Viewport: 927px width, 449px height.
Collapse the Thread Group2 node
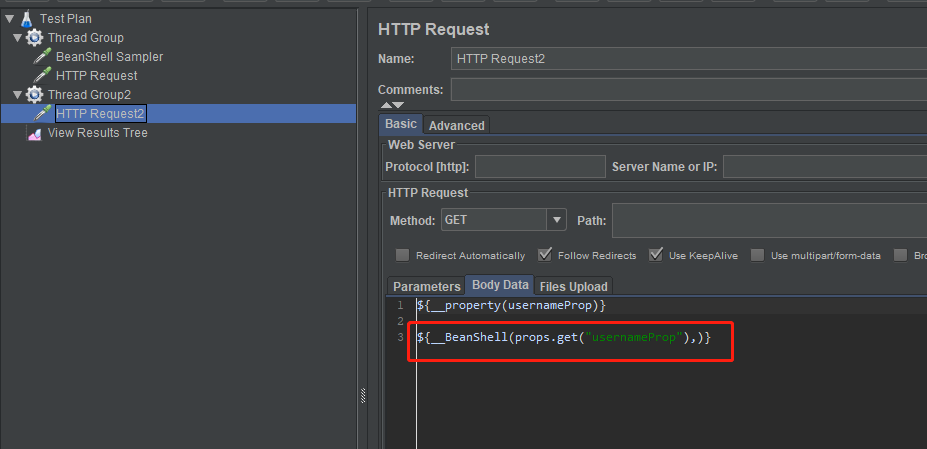point(18,95)
